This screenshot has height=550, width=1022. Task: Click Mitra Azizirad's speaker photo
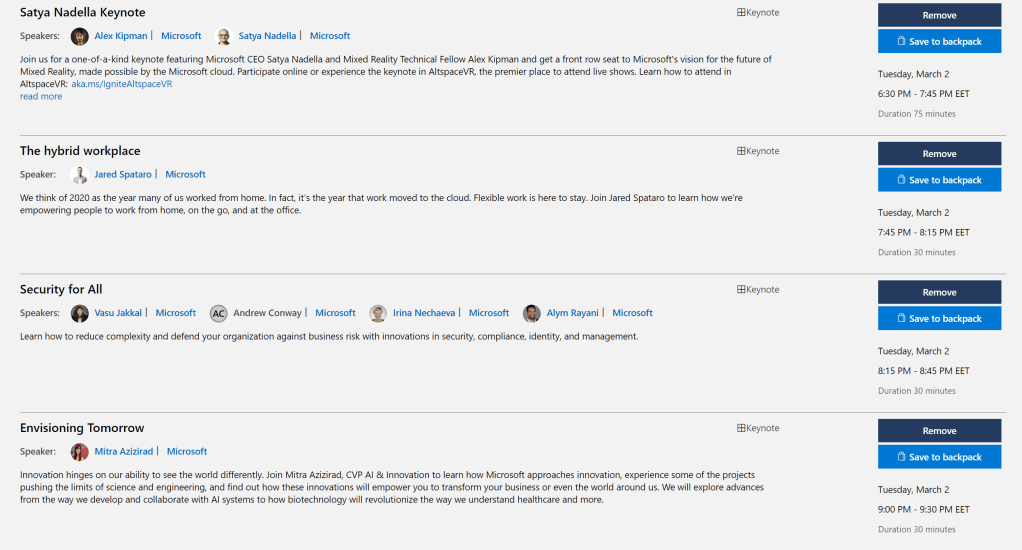[x=79, y=452]
